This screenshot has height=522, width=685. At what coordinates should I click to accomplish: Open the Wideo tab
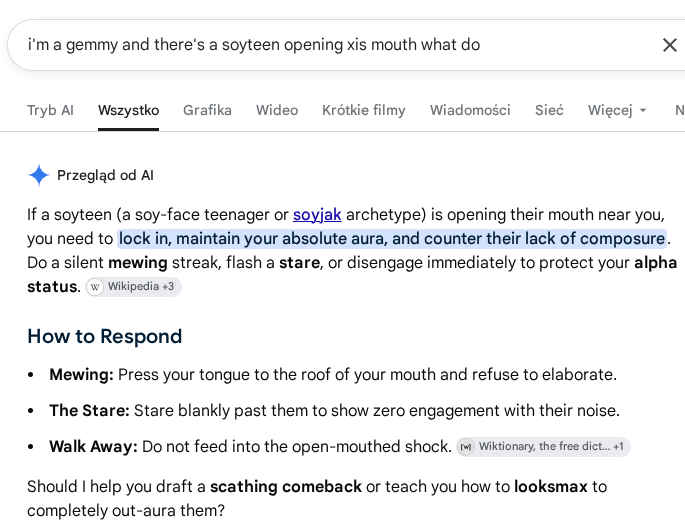pyautogui.click(x=277, y=110)
